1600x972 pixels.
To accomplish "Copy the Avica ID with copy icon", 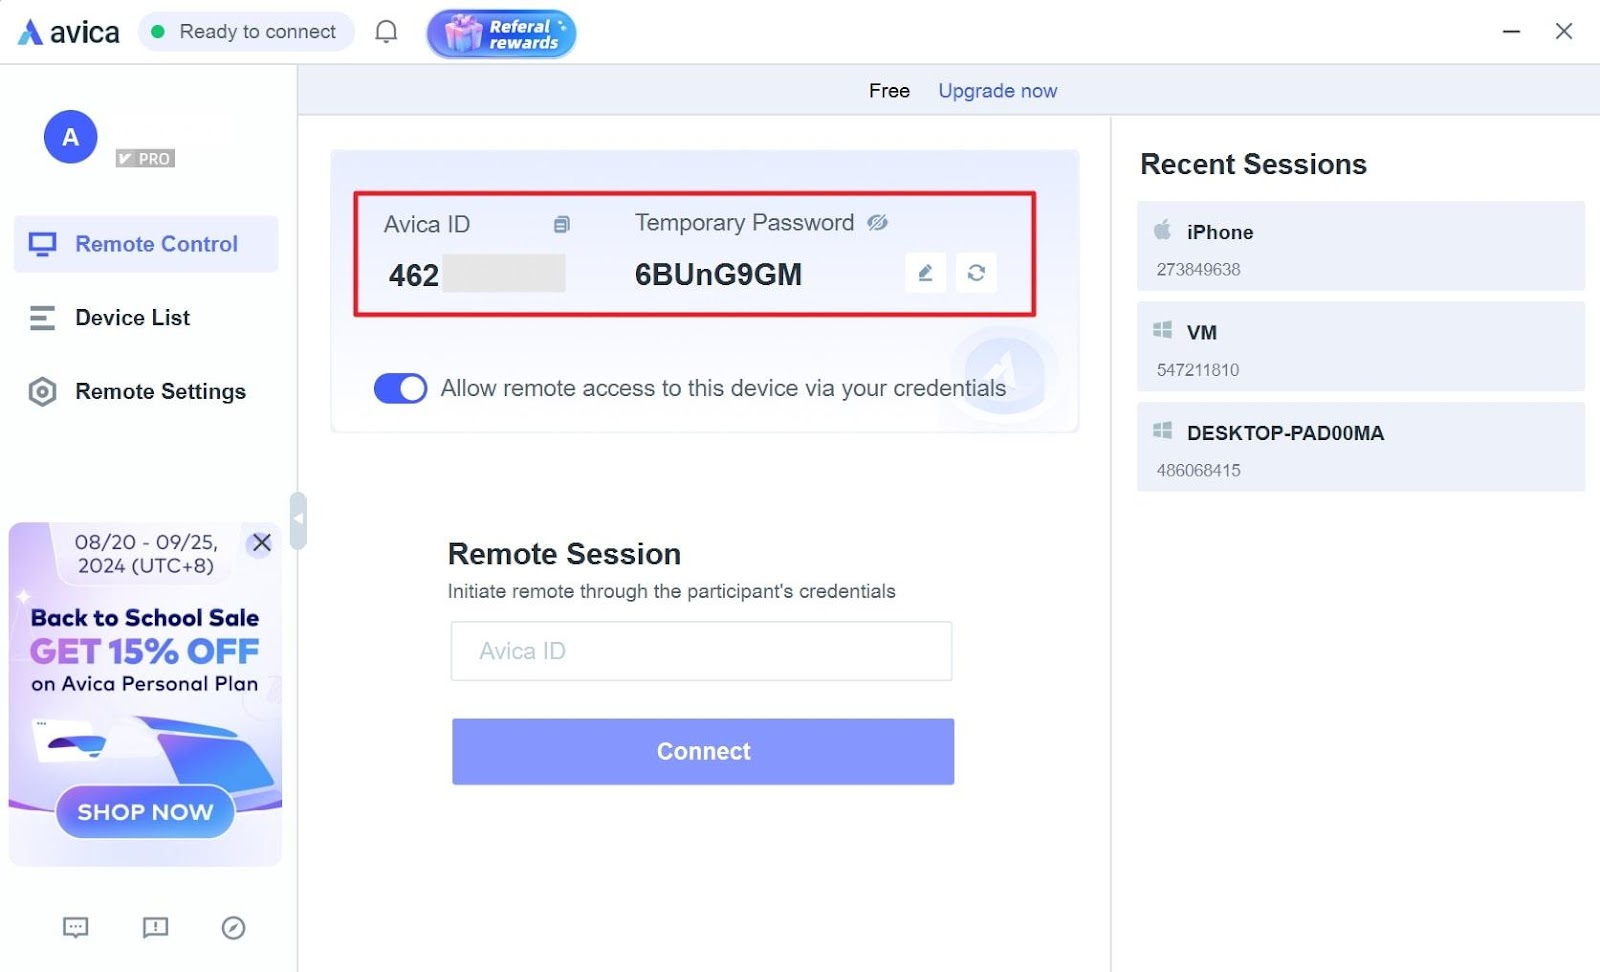I will pyautogui.click(x=562, y=224).
